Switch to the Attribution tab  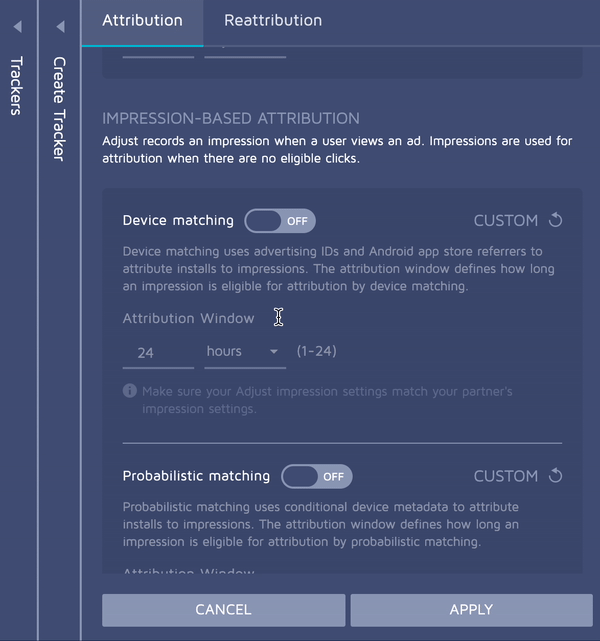142,20
